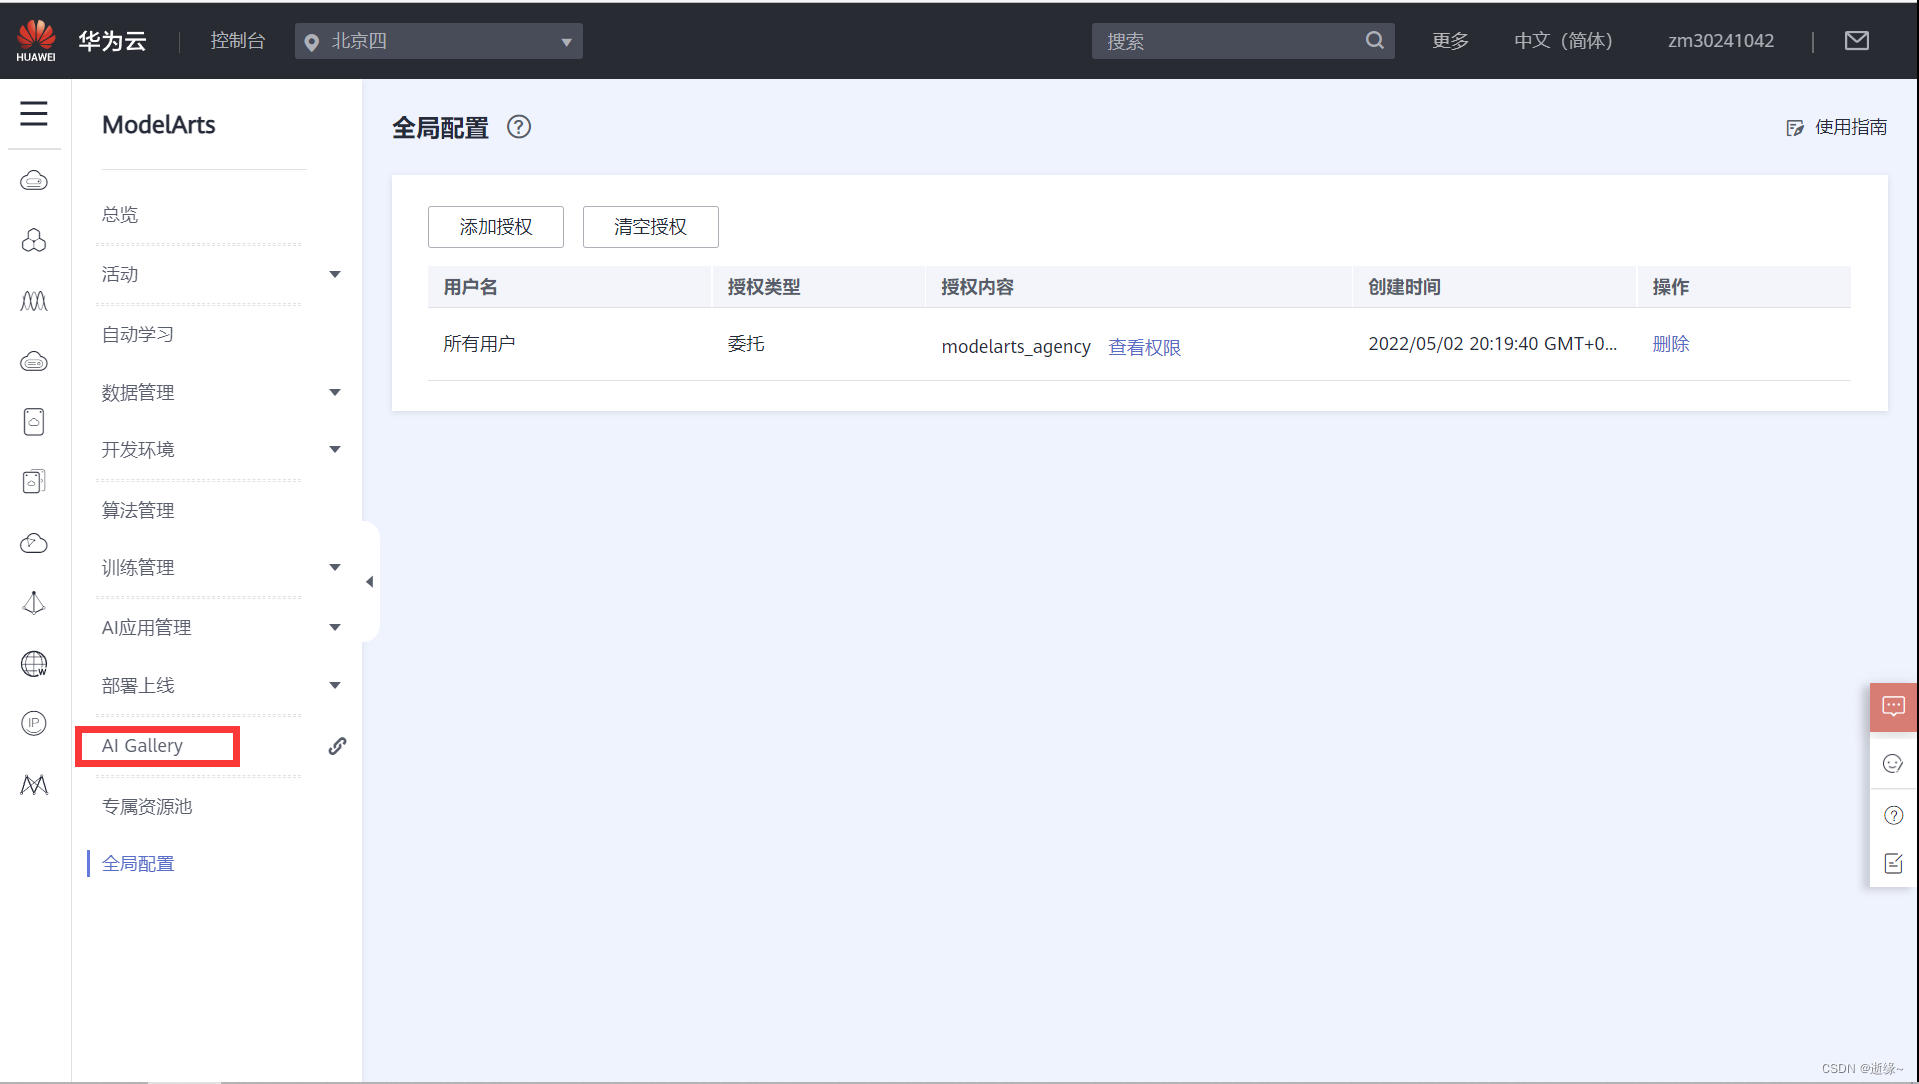Open 专属资源池 in the sidebar

[147, 806]
